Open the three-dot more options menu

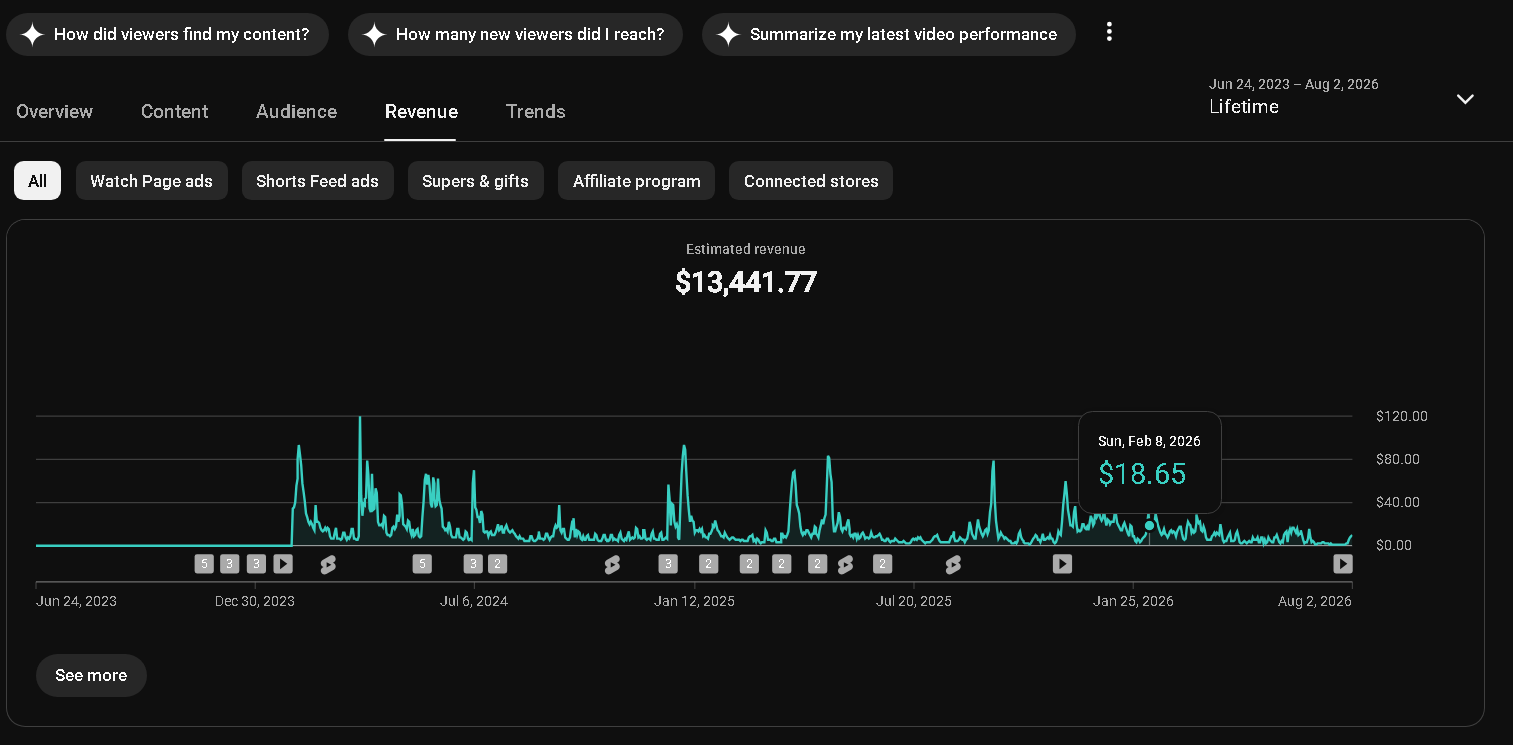[1108, 32]
